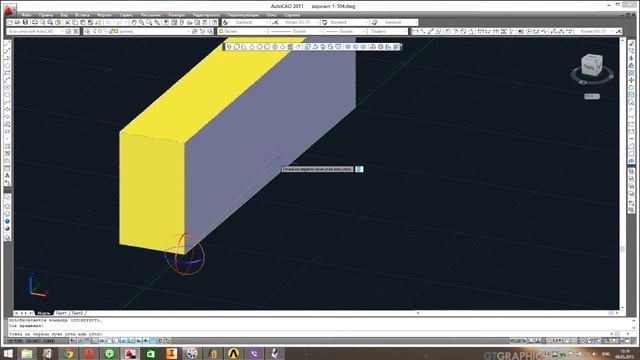The width and height of the screenshot is (640, 360).
Task: Click the Open file icon
Action: click(x=18, y=22)
